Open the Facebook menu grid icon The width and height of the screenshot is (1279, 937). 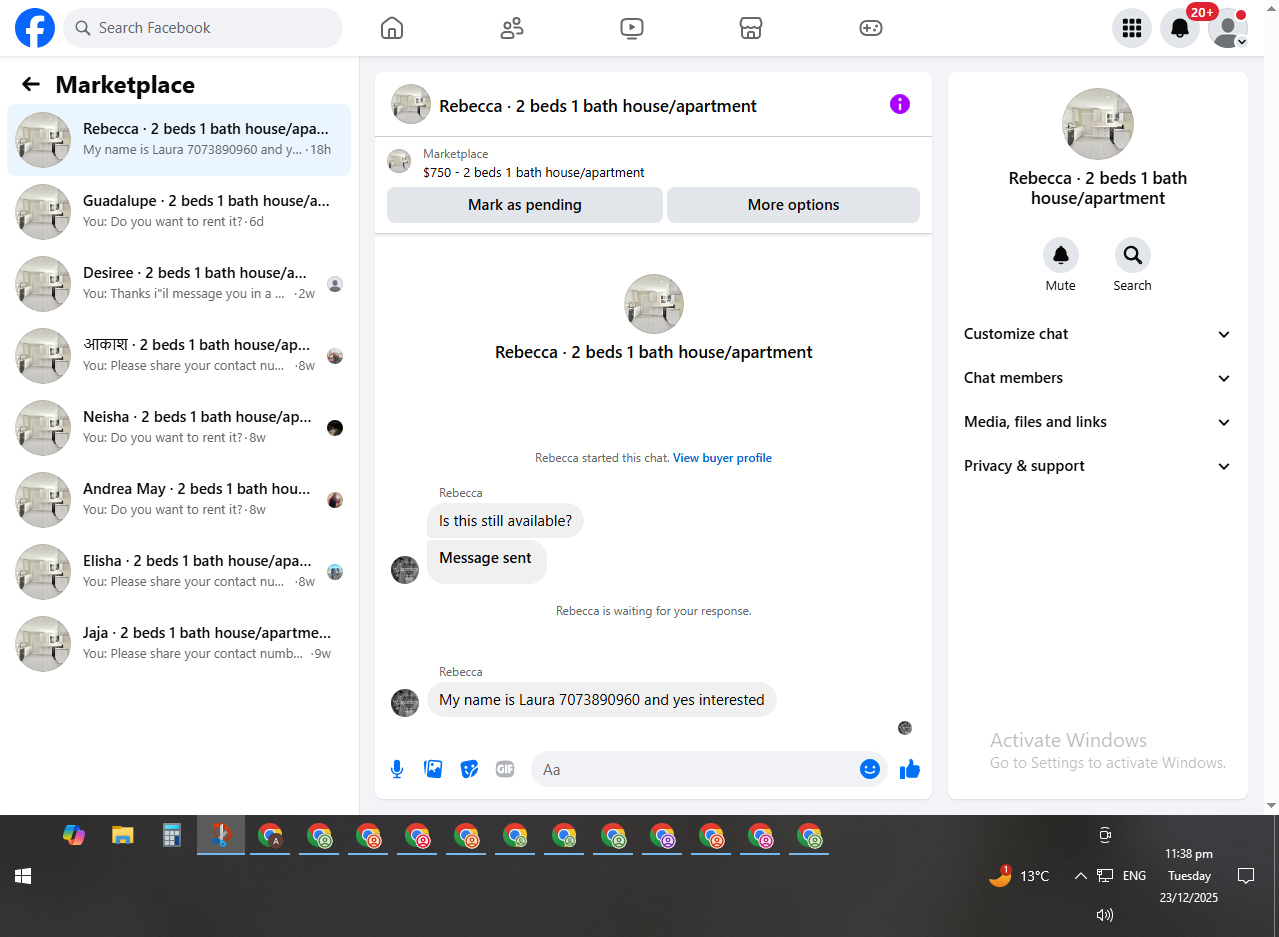tap(1132, 28)
